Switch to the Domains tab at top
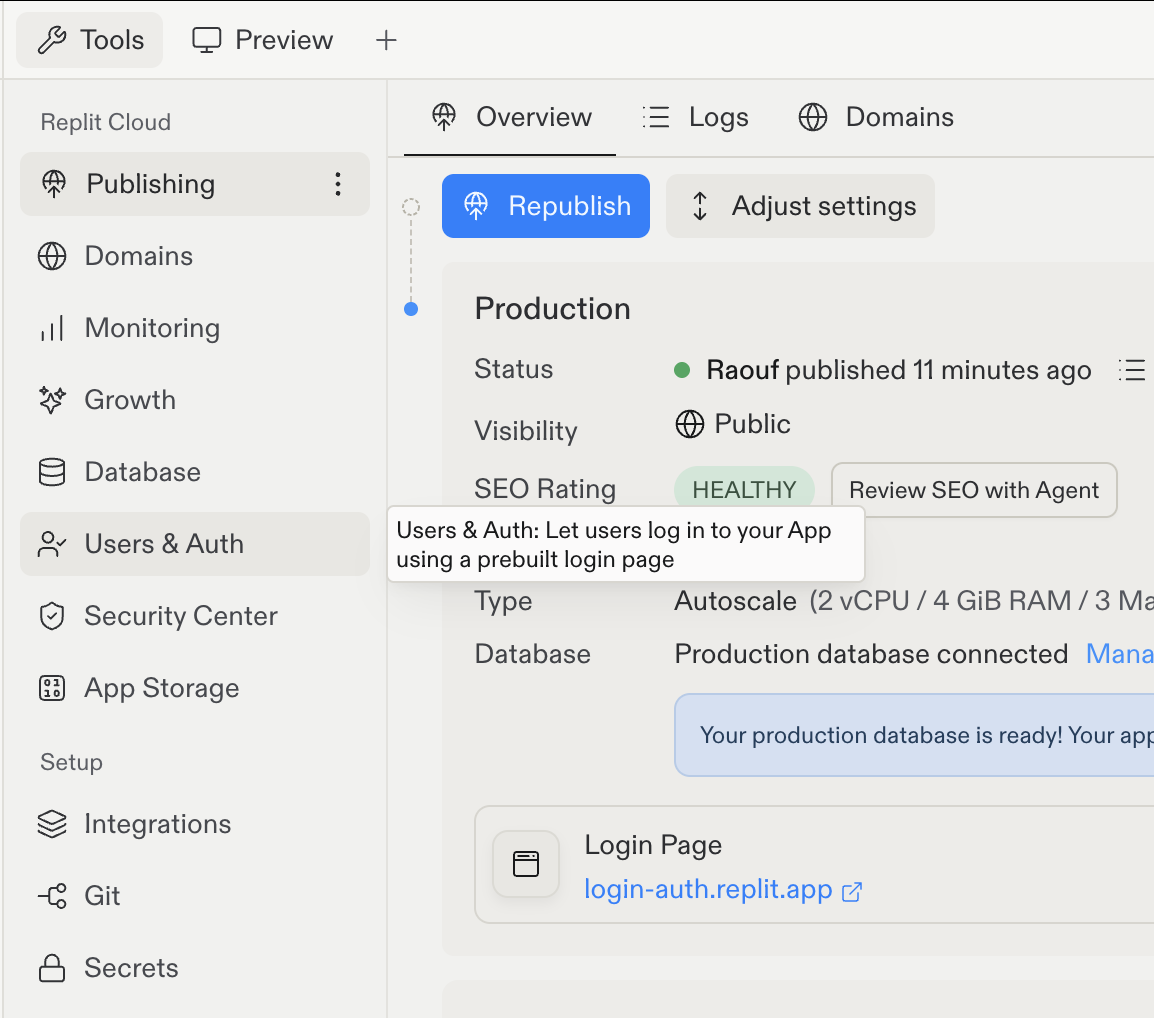Image resolution: width=1154 pixels, height=1018 pixels. point(877,117)
